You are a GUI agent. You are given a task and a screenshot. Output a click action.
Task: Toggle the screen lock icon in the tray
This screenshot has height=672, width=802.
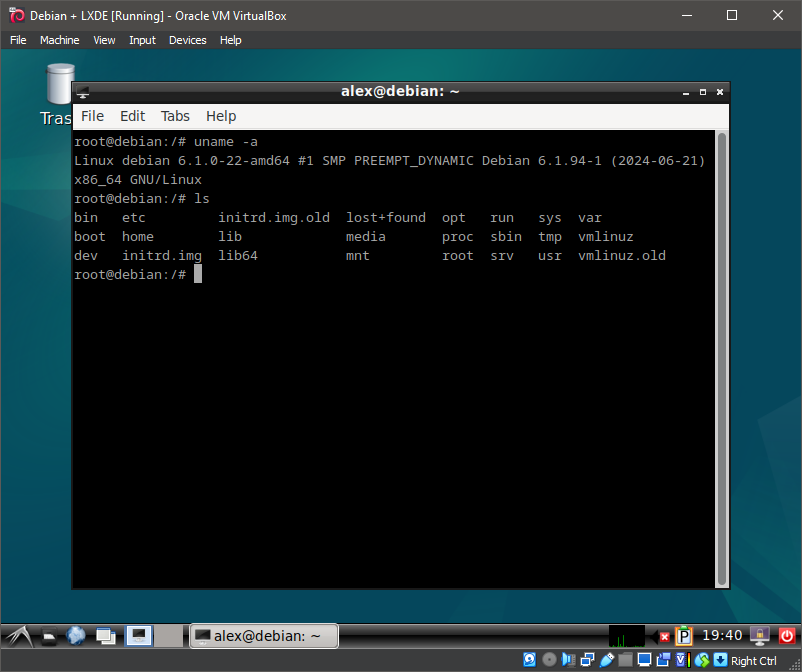pos(760,635)
